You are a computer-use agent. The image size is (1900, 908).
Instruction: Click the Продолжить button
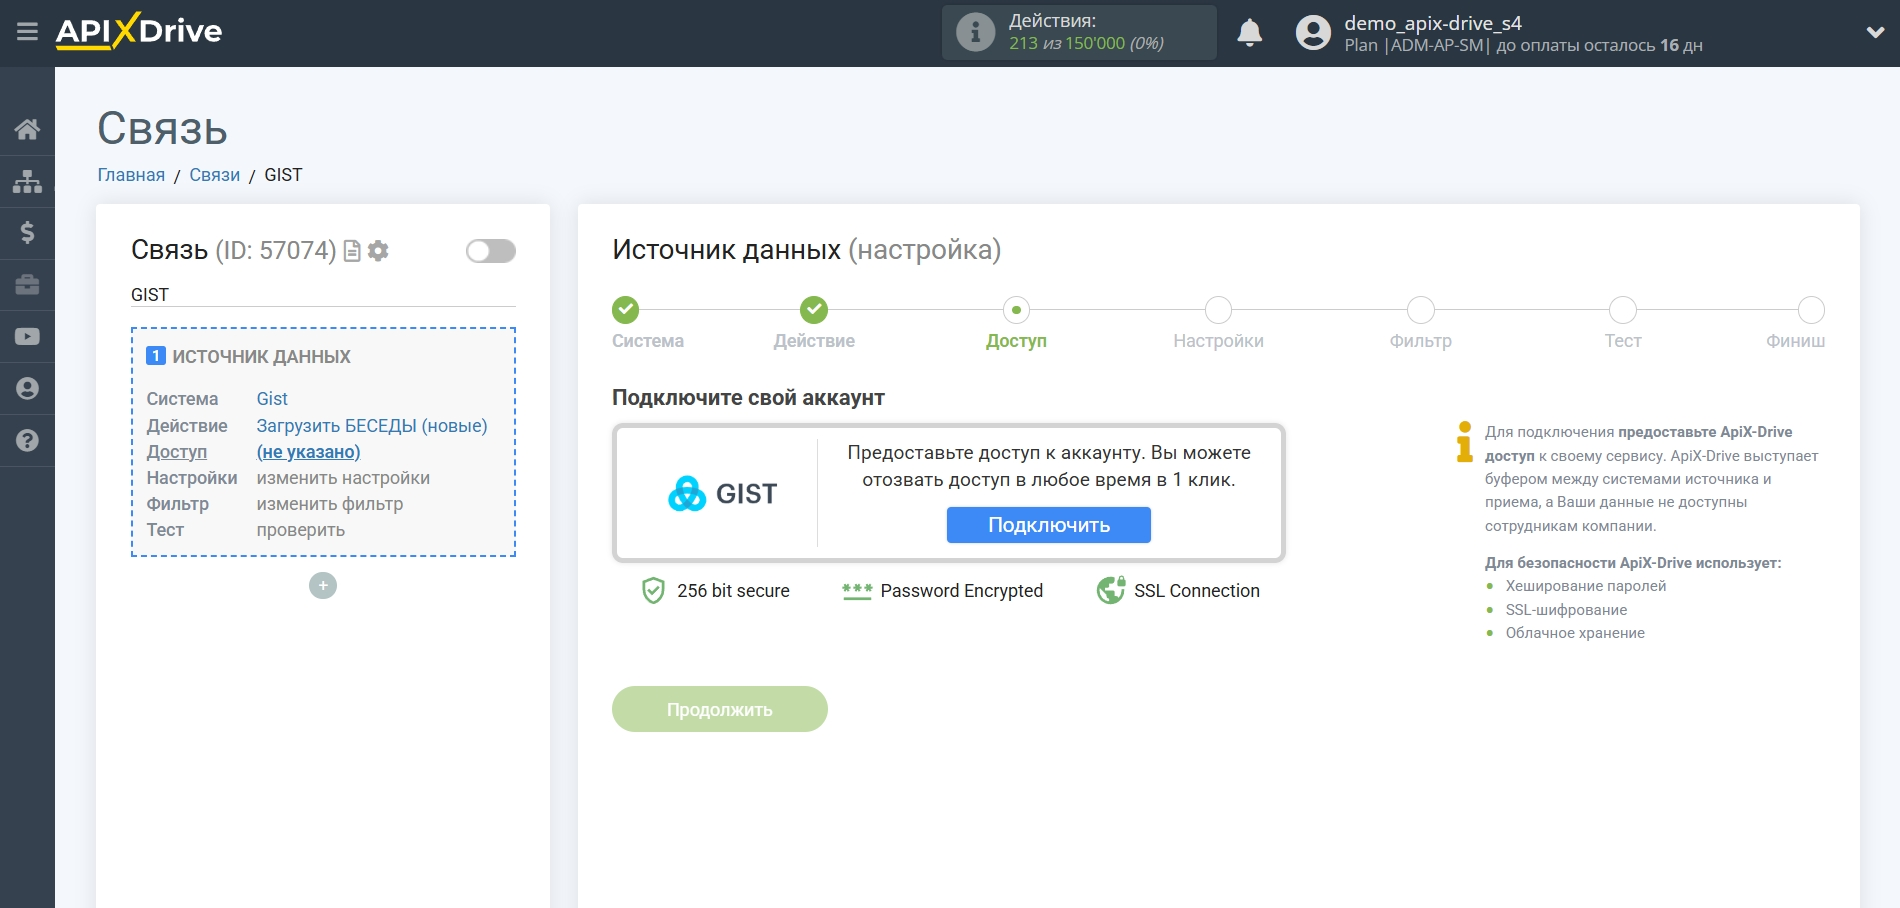pos(719,708)
